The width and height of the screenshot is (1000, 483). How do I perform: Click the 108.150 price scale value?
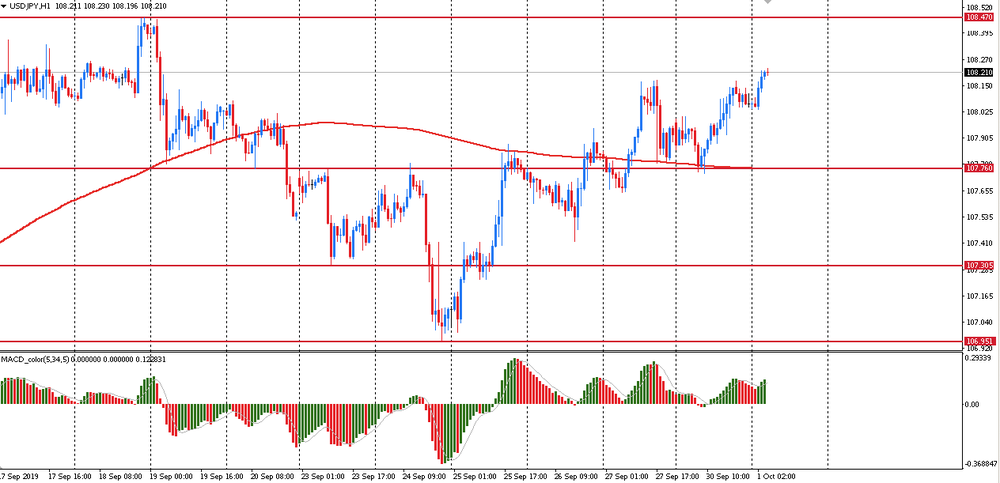pos(980,85)
